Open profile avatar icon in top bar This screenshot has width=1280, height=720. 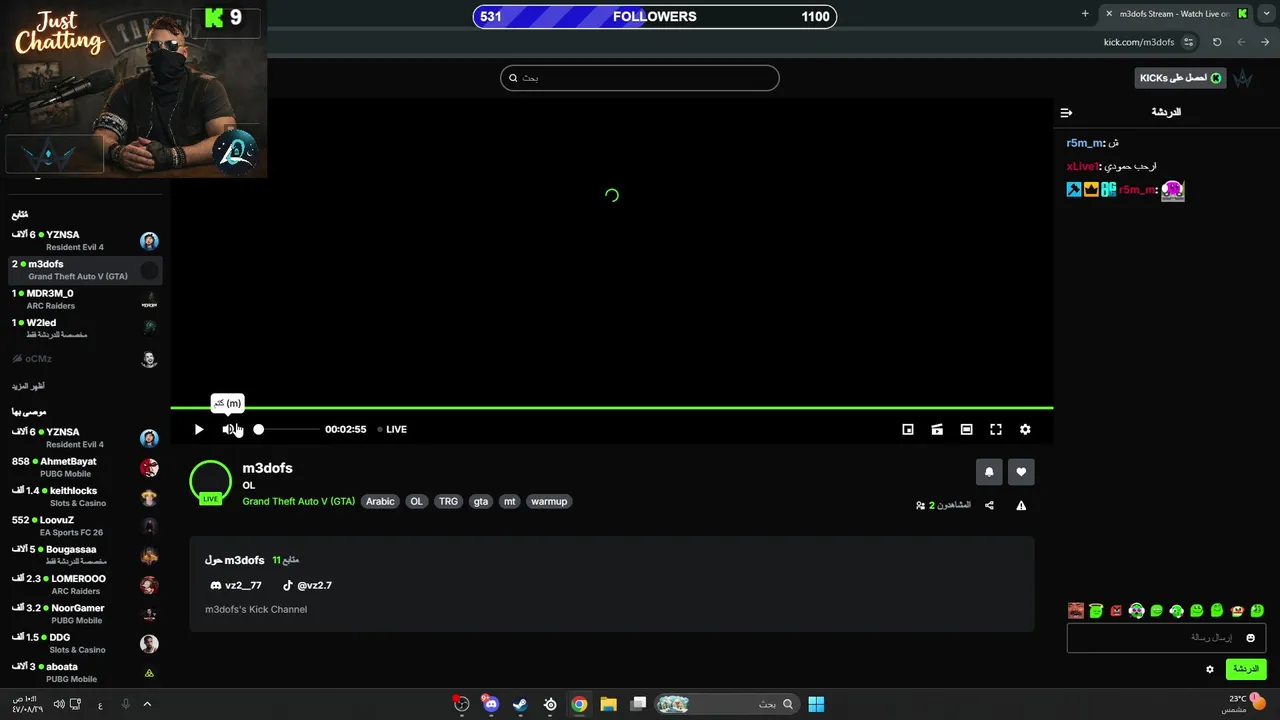[1243, 78]
